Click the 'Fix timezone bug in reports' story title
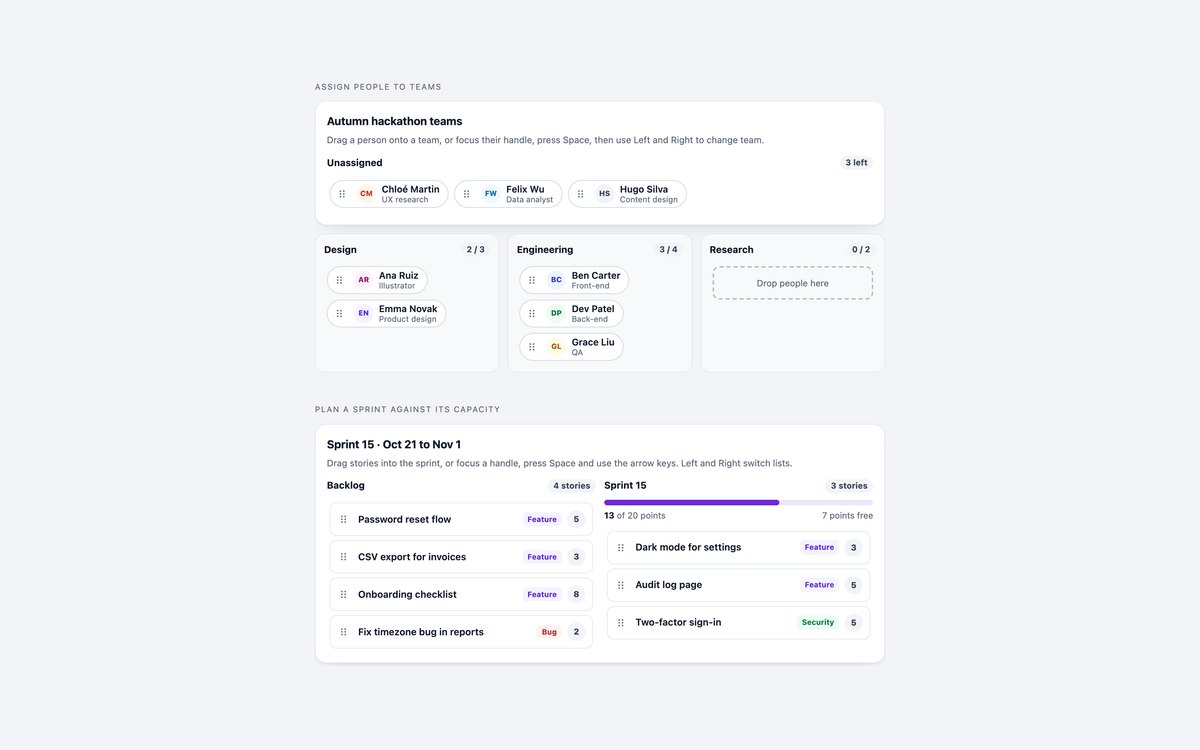Viewport: 1200px width, 750px height. pos(421,632)
